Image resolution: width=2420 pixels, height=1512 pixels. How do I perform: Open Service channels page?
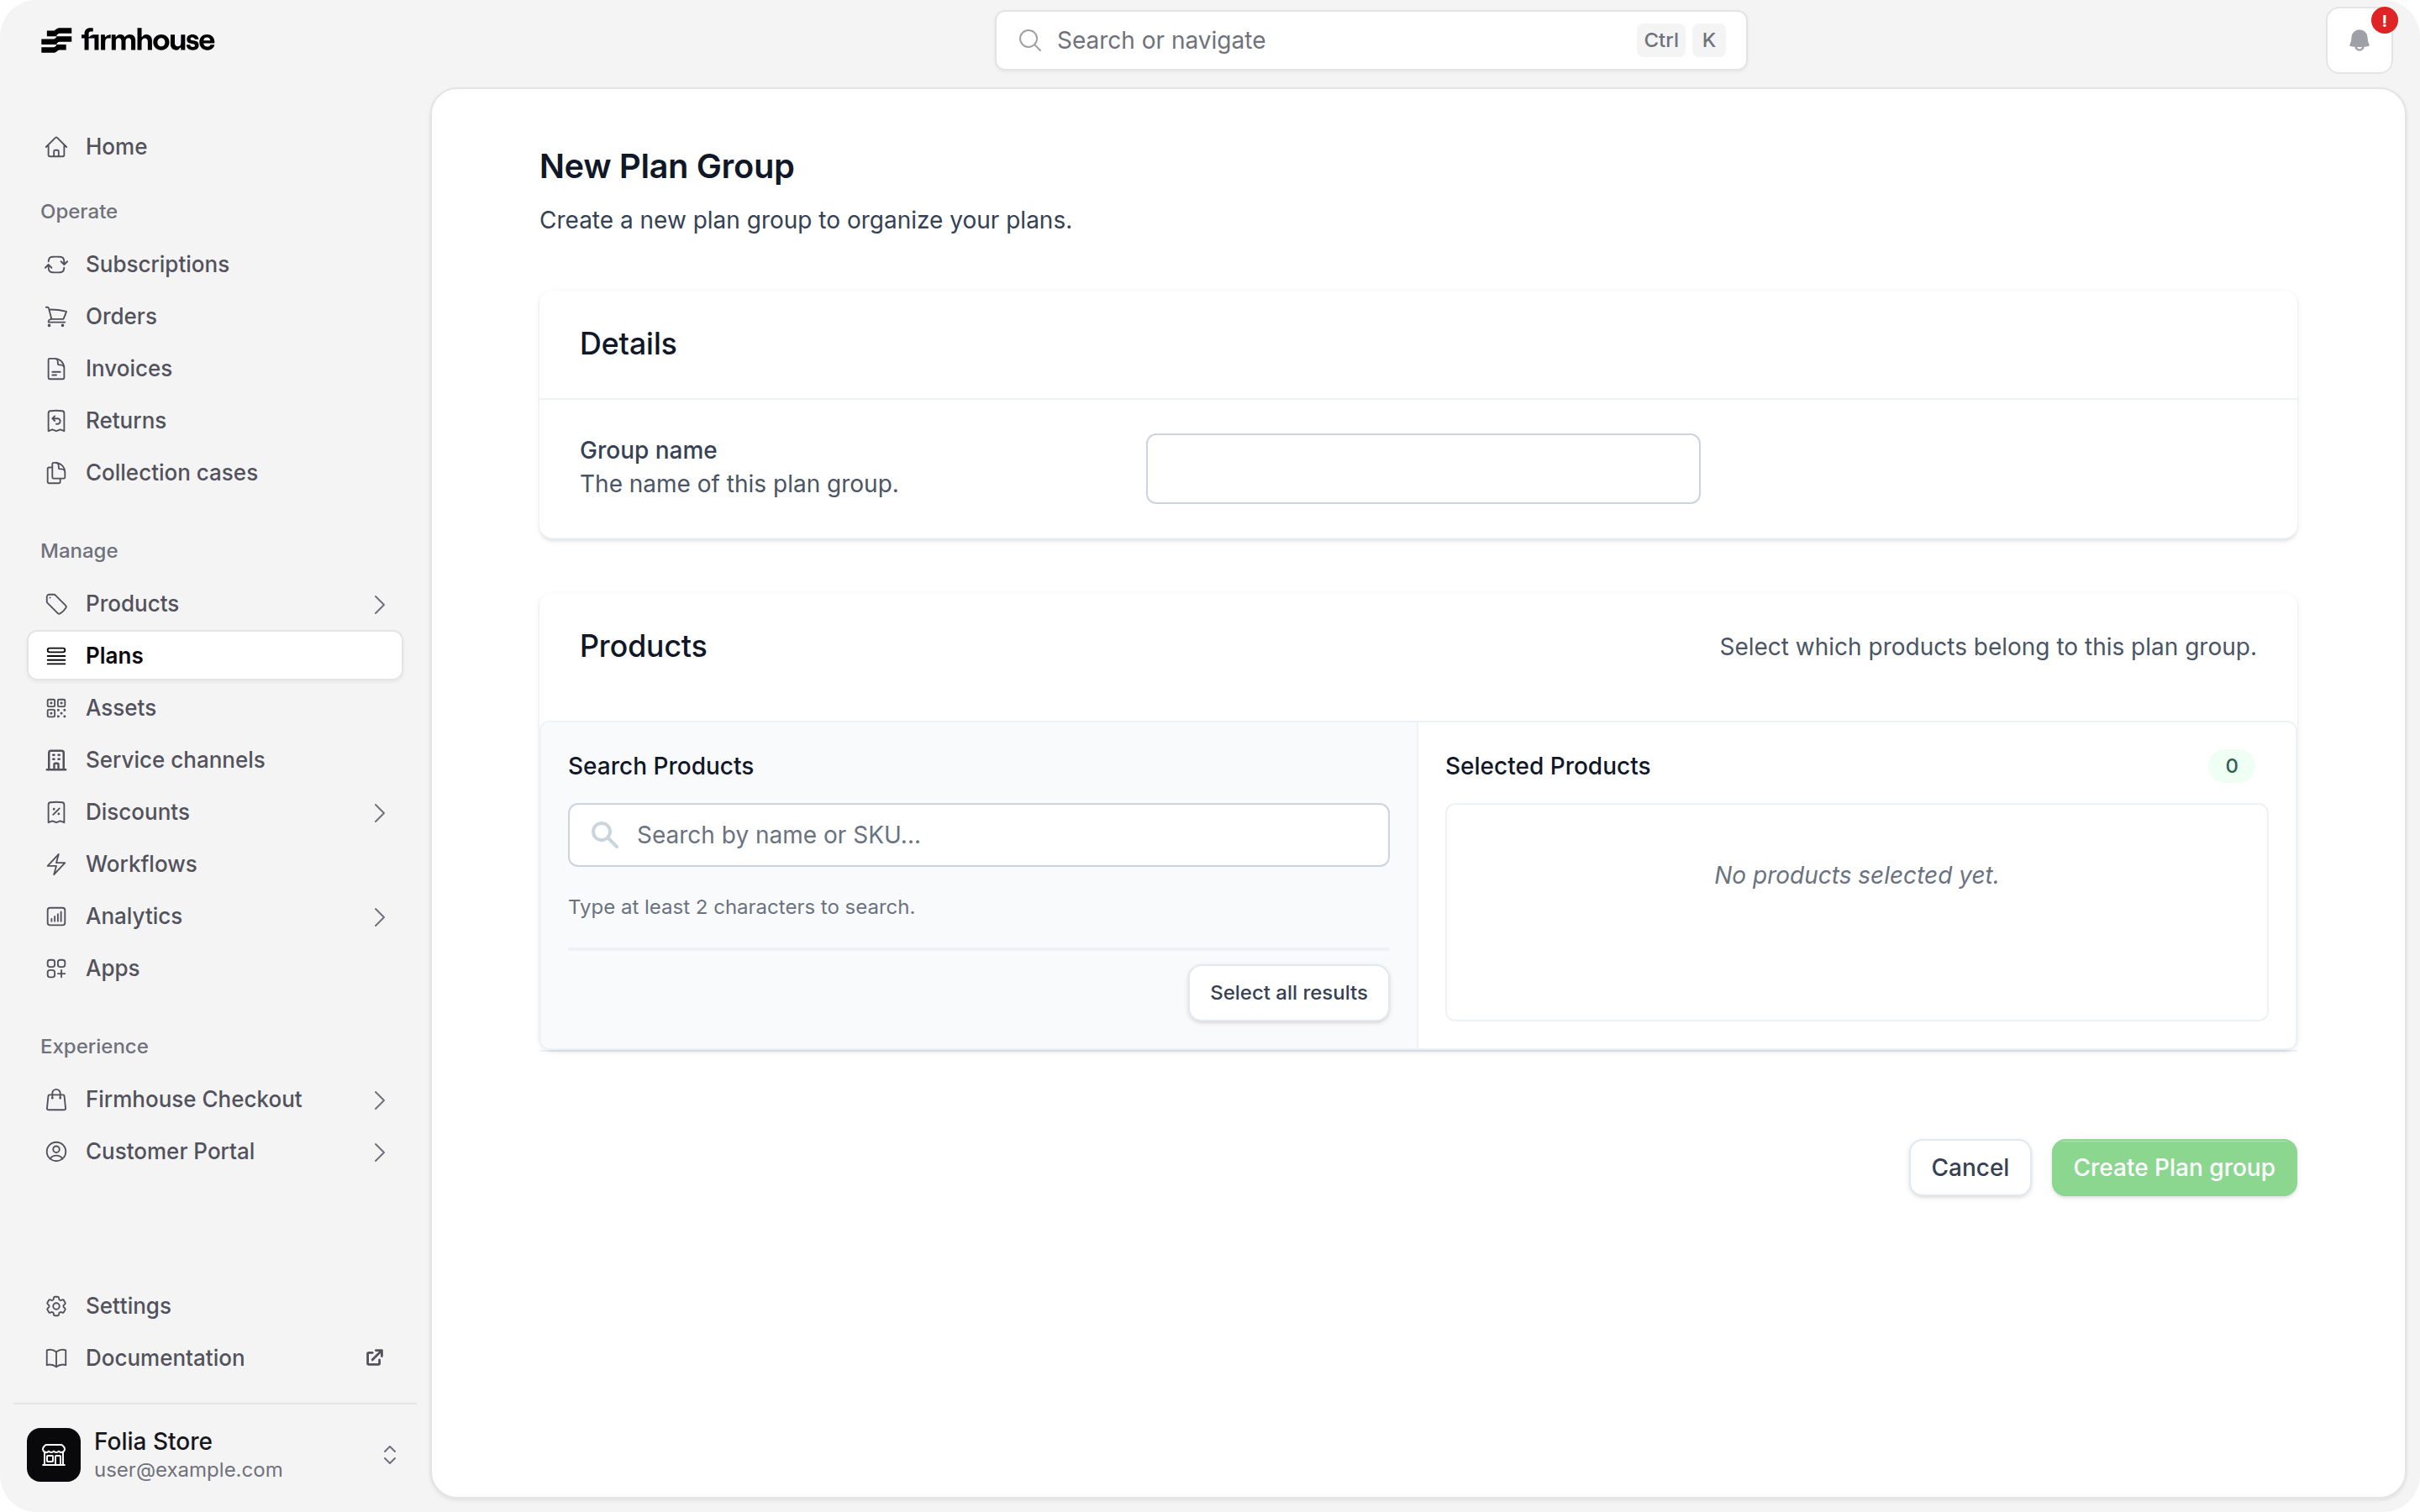tap(215, 759)
